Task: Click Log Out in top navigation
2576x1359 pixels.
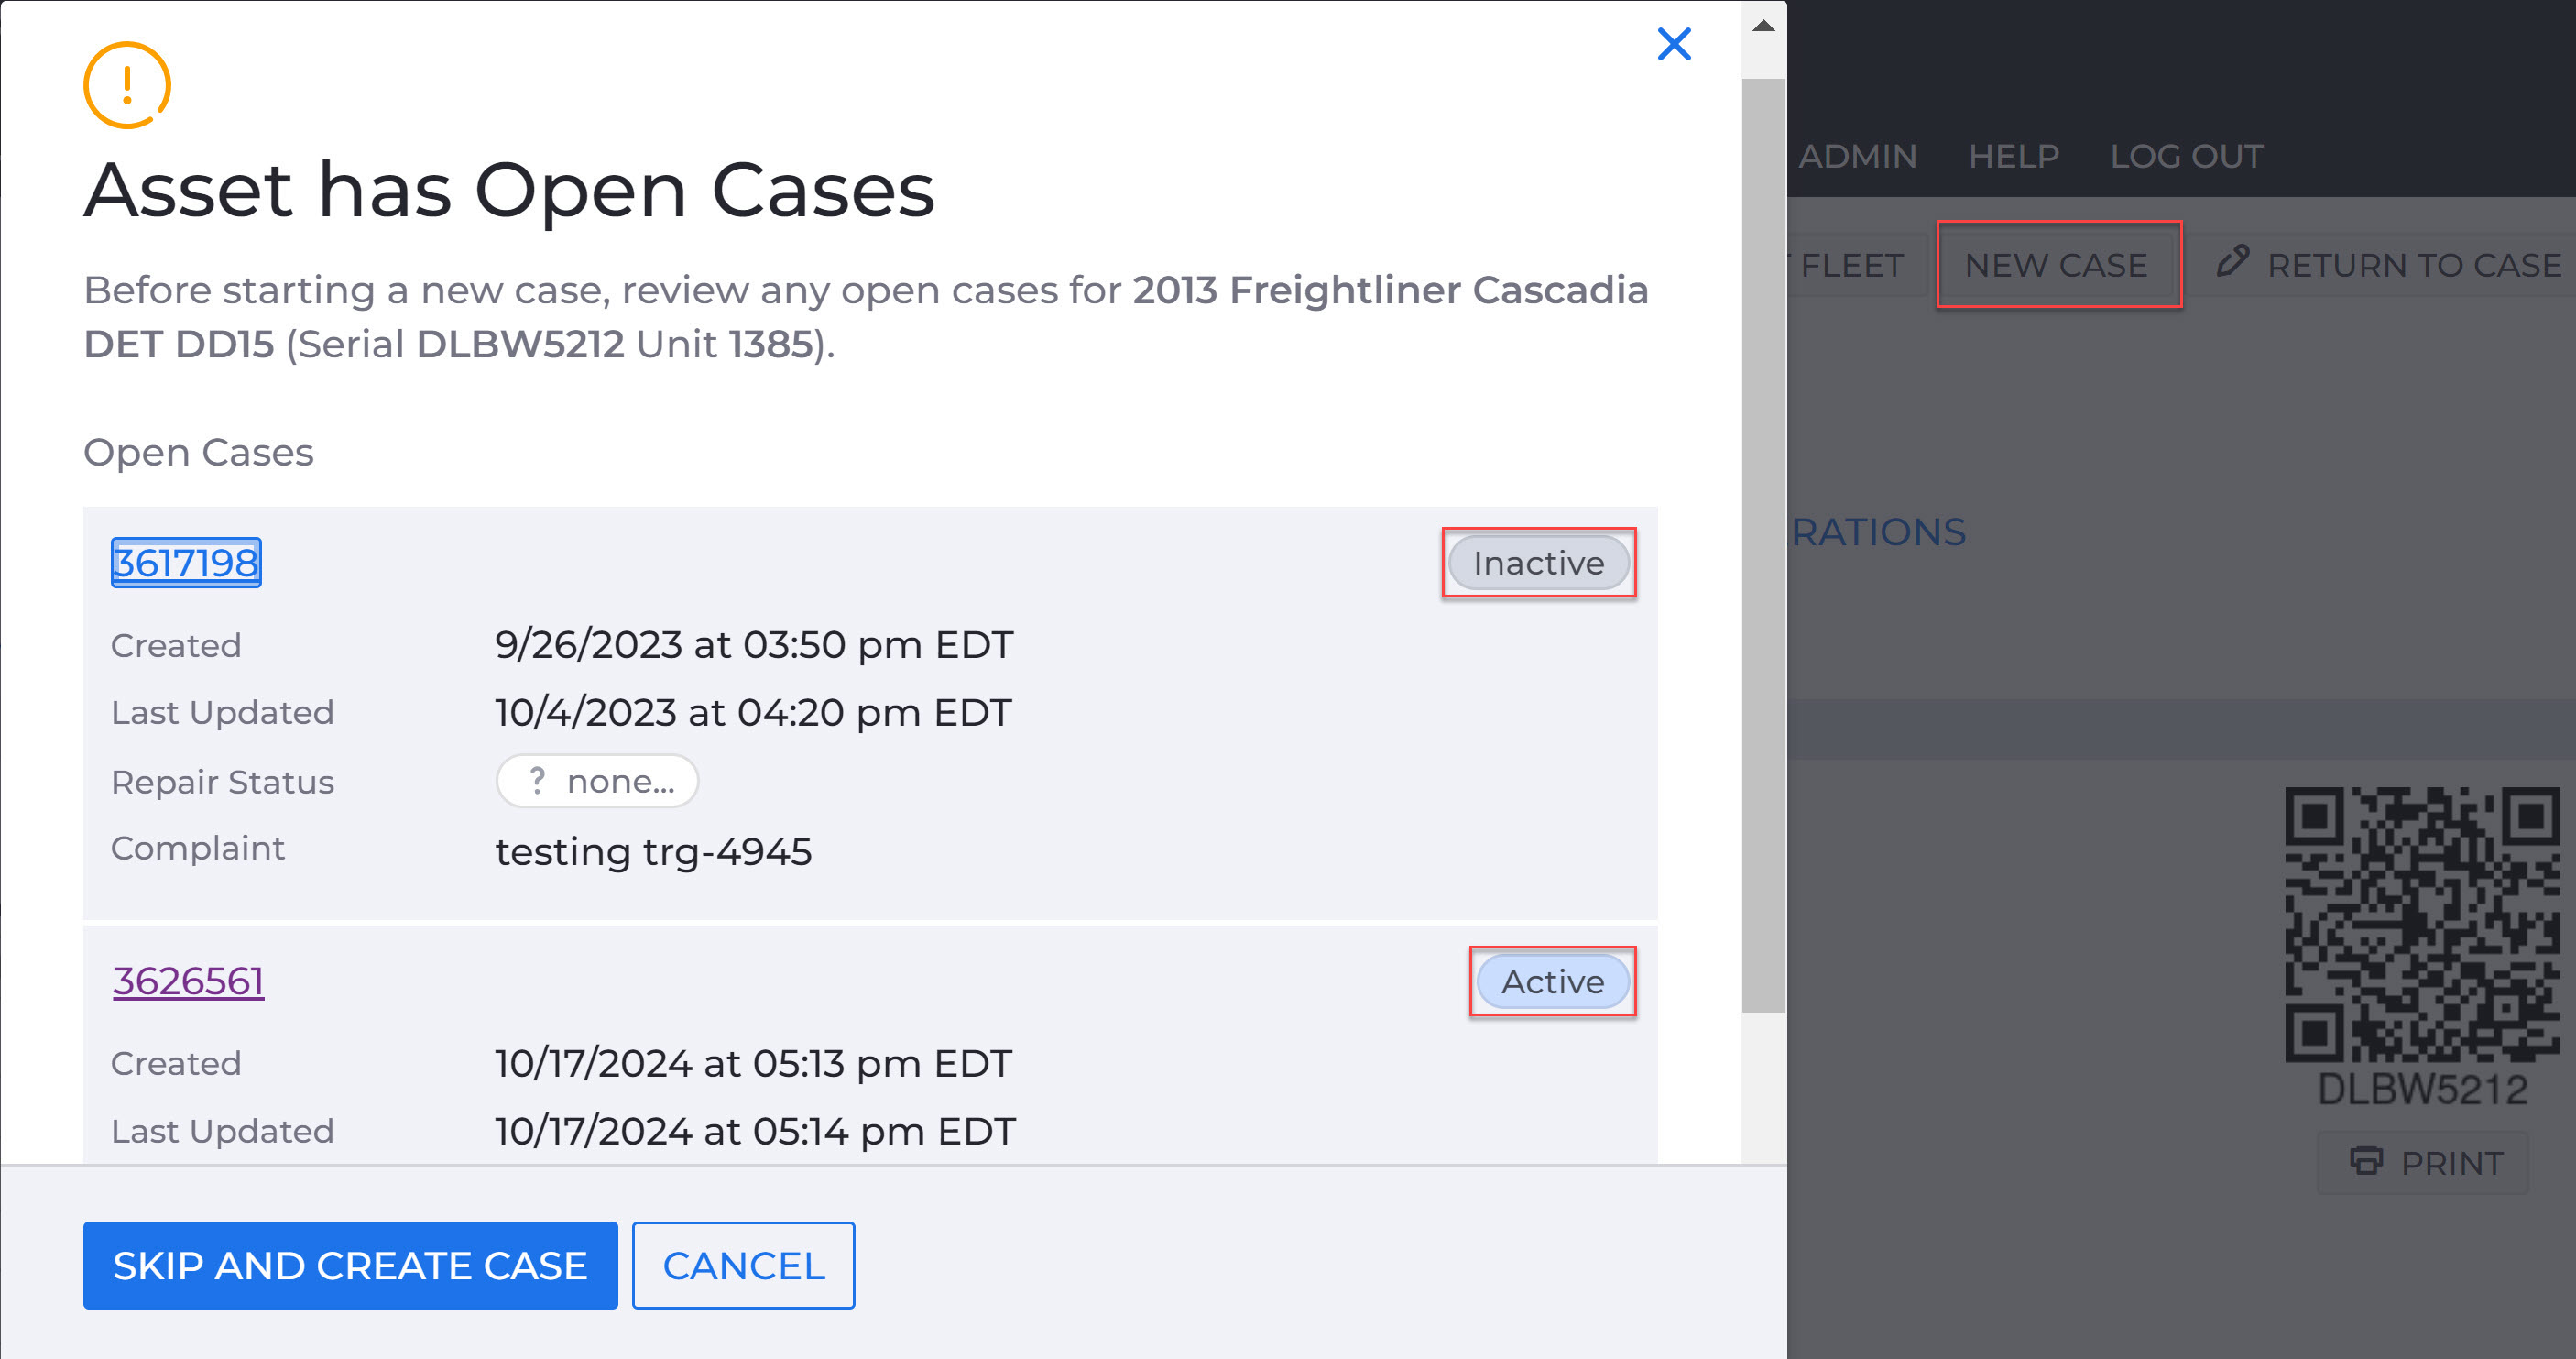Action: (x=2186, y=156)
